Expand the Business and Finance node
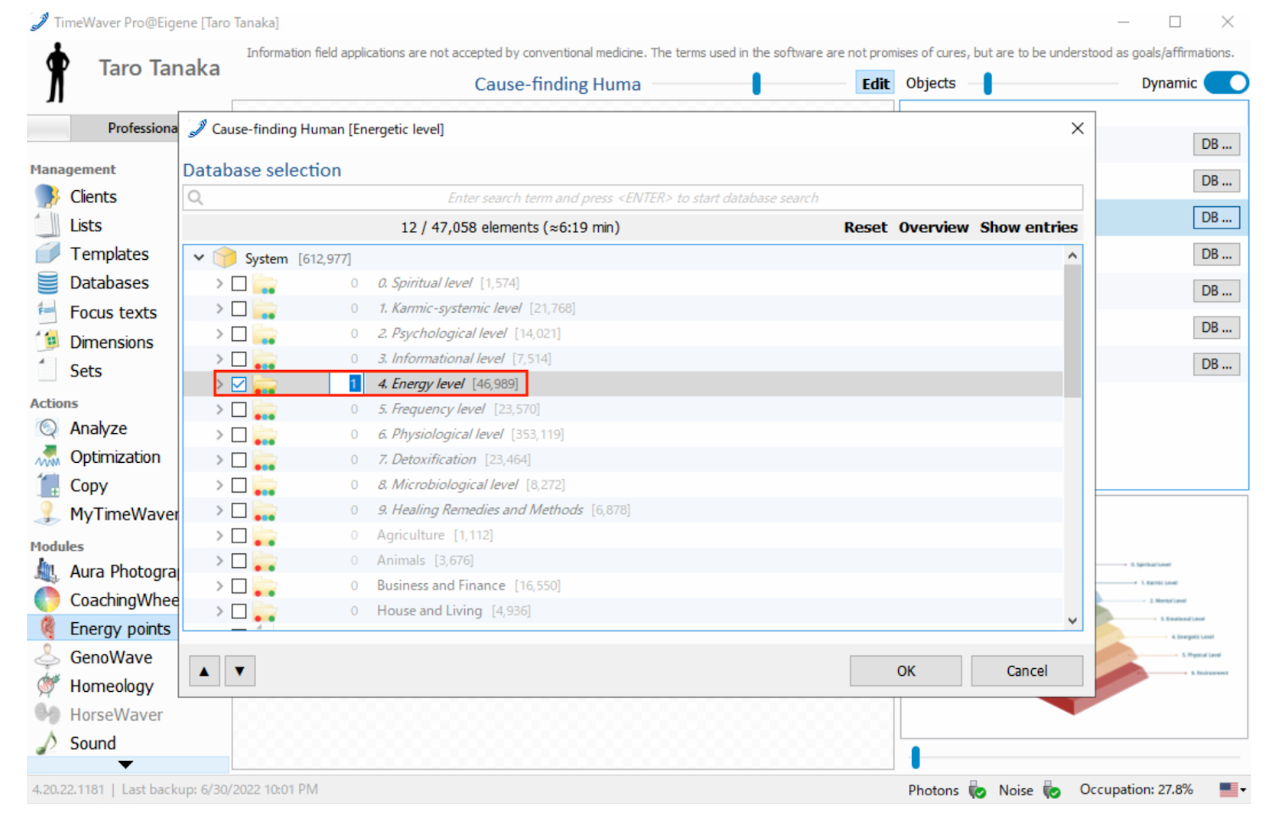The image size is (1284, 824). pos(220,585)
